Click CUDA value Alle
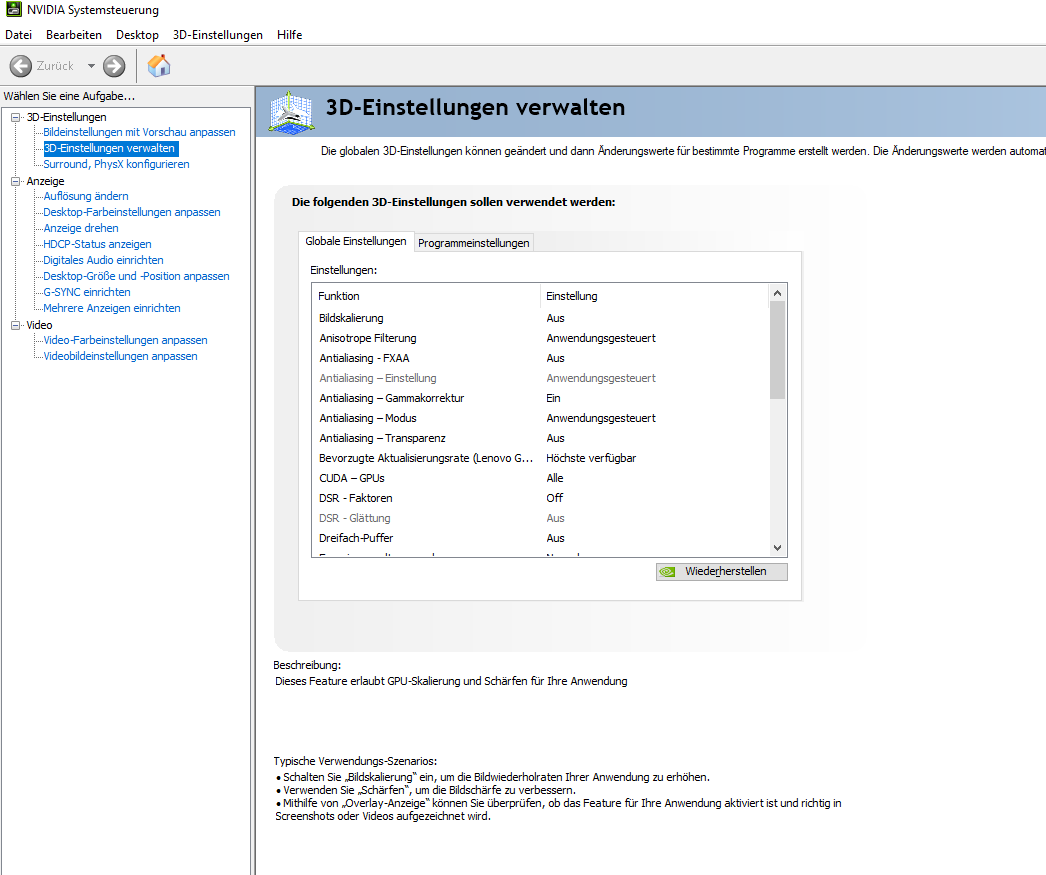The height and width of the screenshot is (875, 1046). click(x=554, y=478)
